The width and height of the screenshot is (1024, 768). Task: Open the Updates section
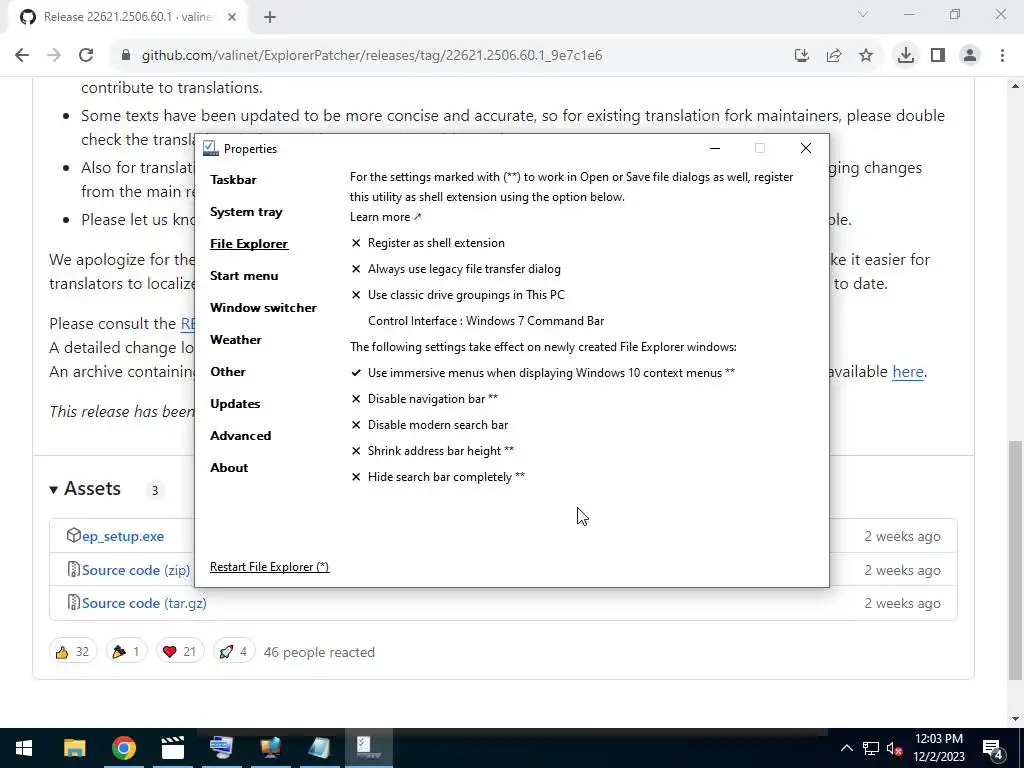(235, 404)
